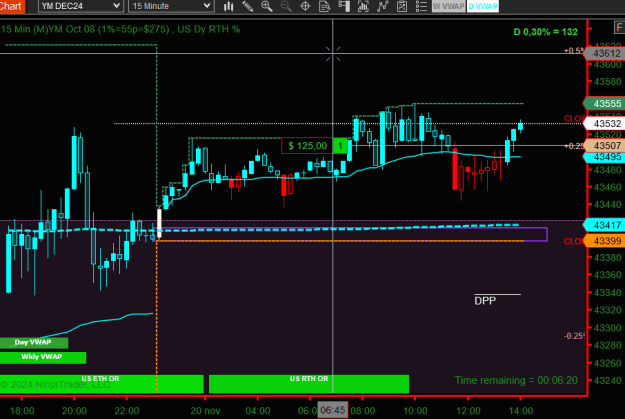The height and width of the screenshot is (419, 625).
Task: Click the tan 43507 price marker
Action: click(605, 146)
